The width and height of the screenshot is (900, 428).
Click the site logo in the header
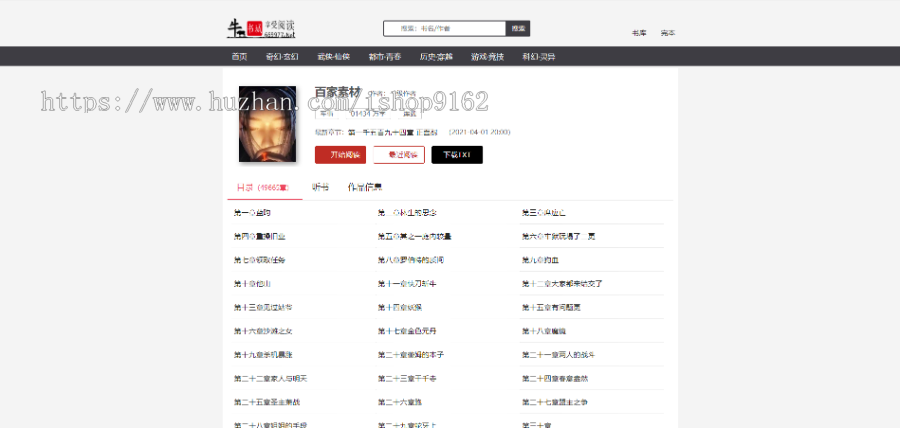pyautogui.click(x=263, y=27)
